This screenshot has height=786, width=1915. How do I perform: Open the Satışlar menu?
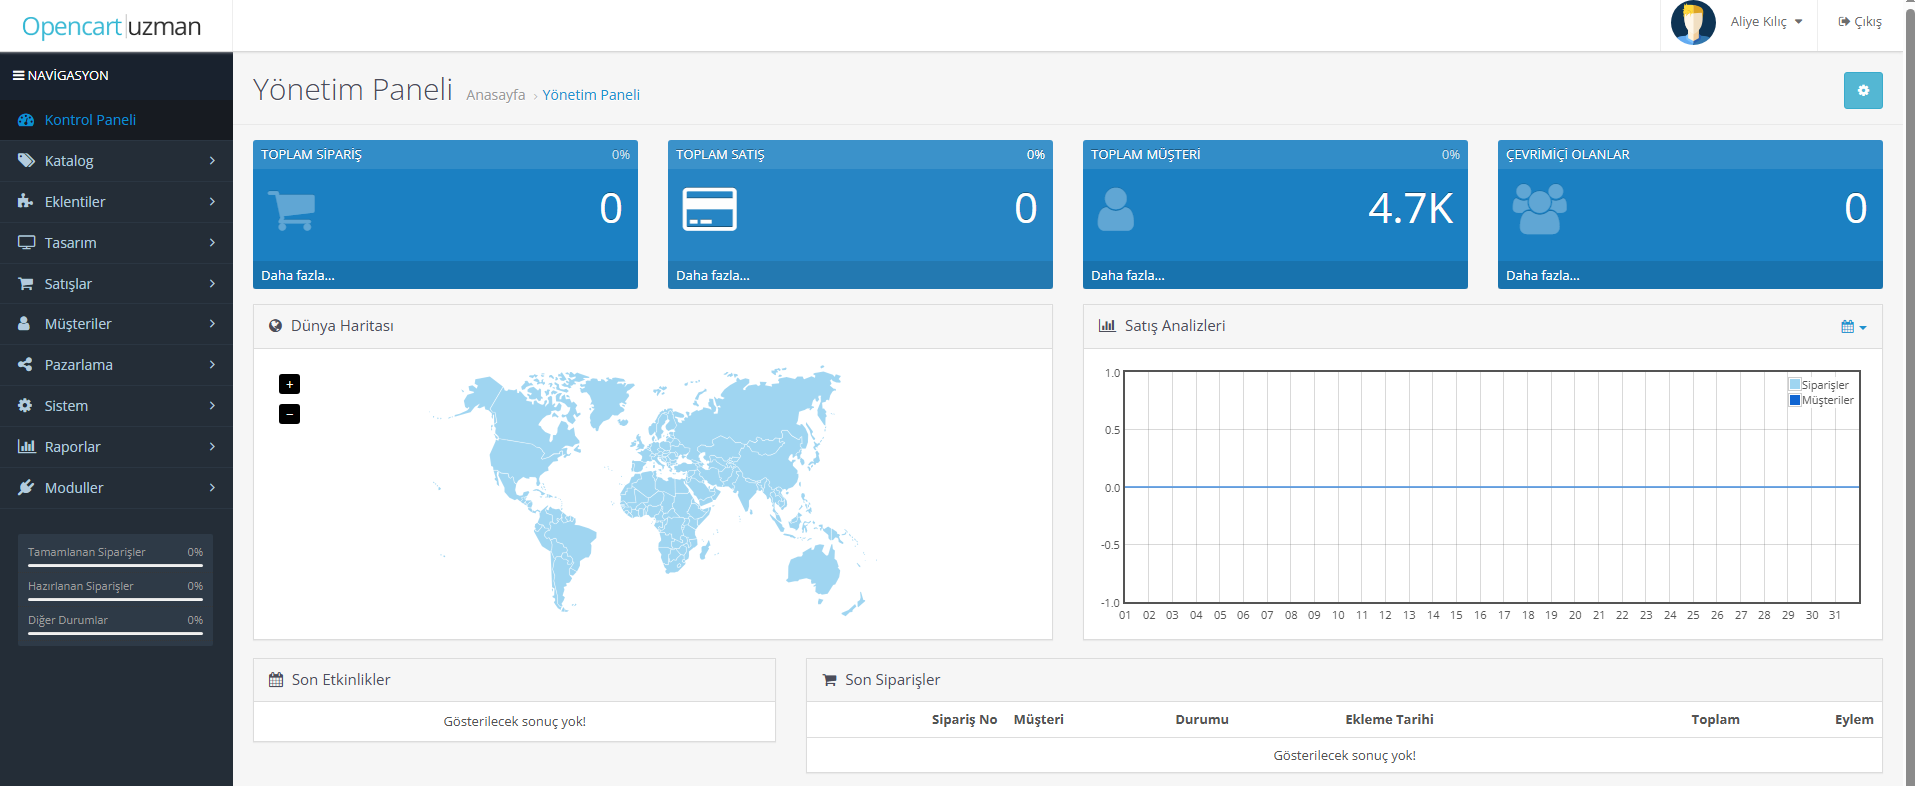tap(116, 284)
